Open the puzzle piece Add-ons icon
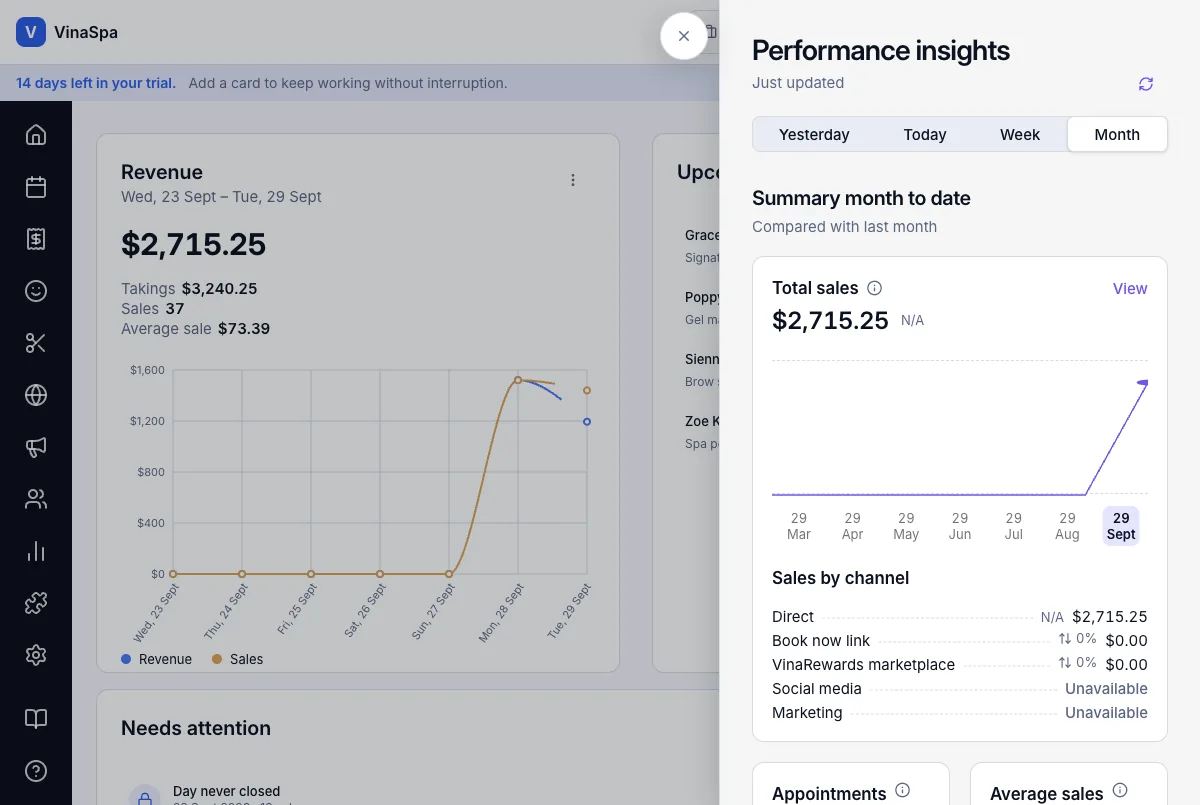Screen dimensions: 1200x805 [x=36, y=603]
